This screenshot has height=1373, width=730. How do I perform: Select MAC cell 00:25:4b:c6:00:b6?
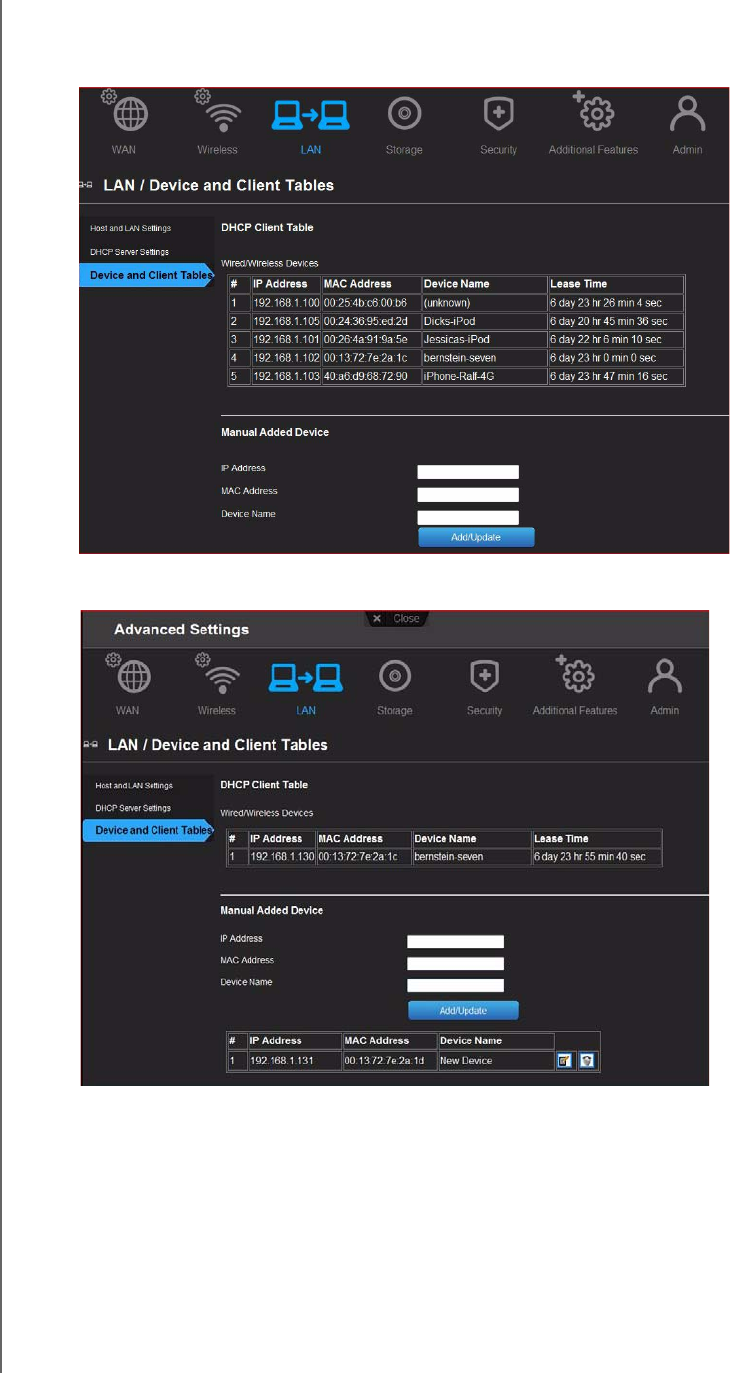coord(370,303)
